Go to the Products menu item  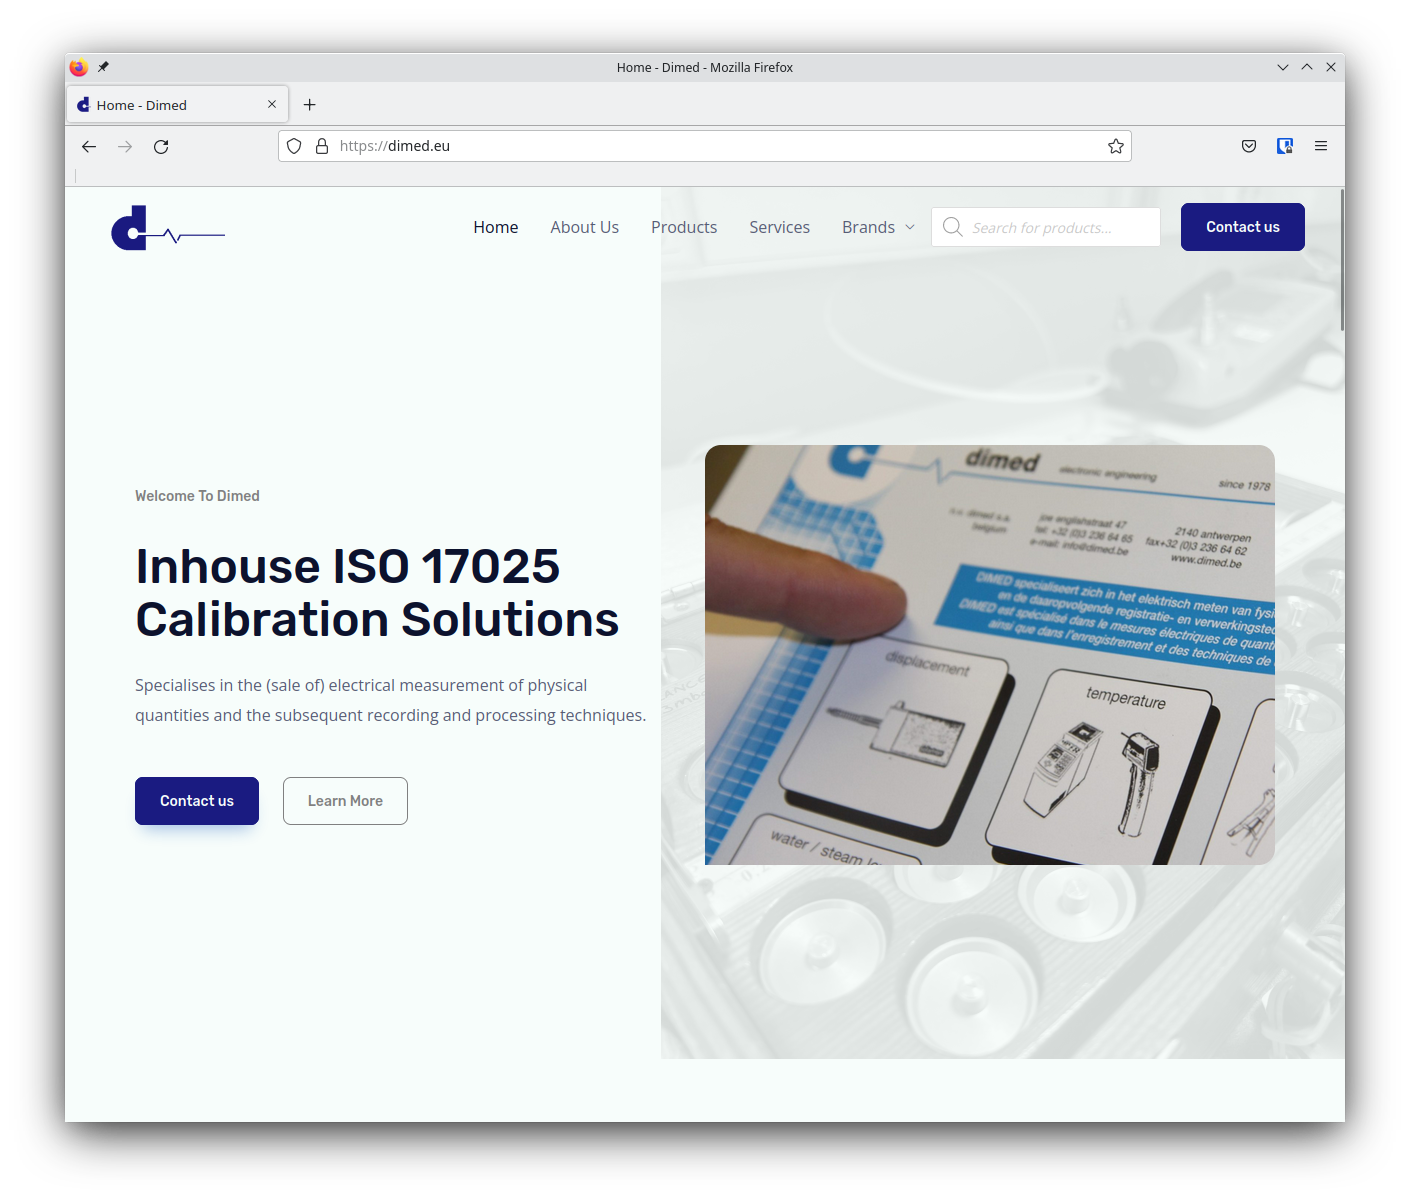point(684,228)
